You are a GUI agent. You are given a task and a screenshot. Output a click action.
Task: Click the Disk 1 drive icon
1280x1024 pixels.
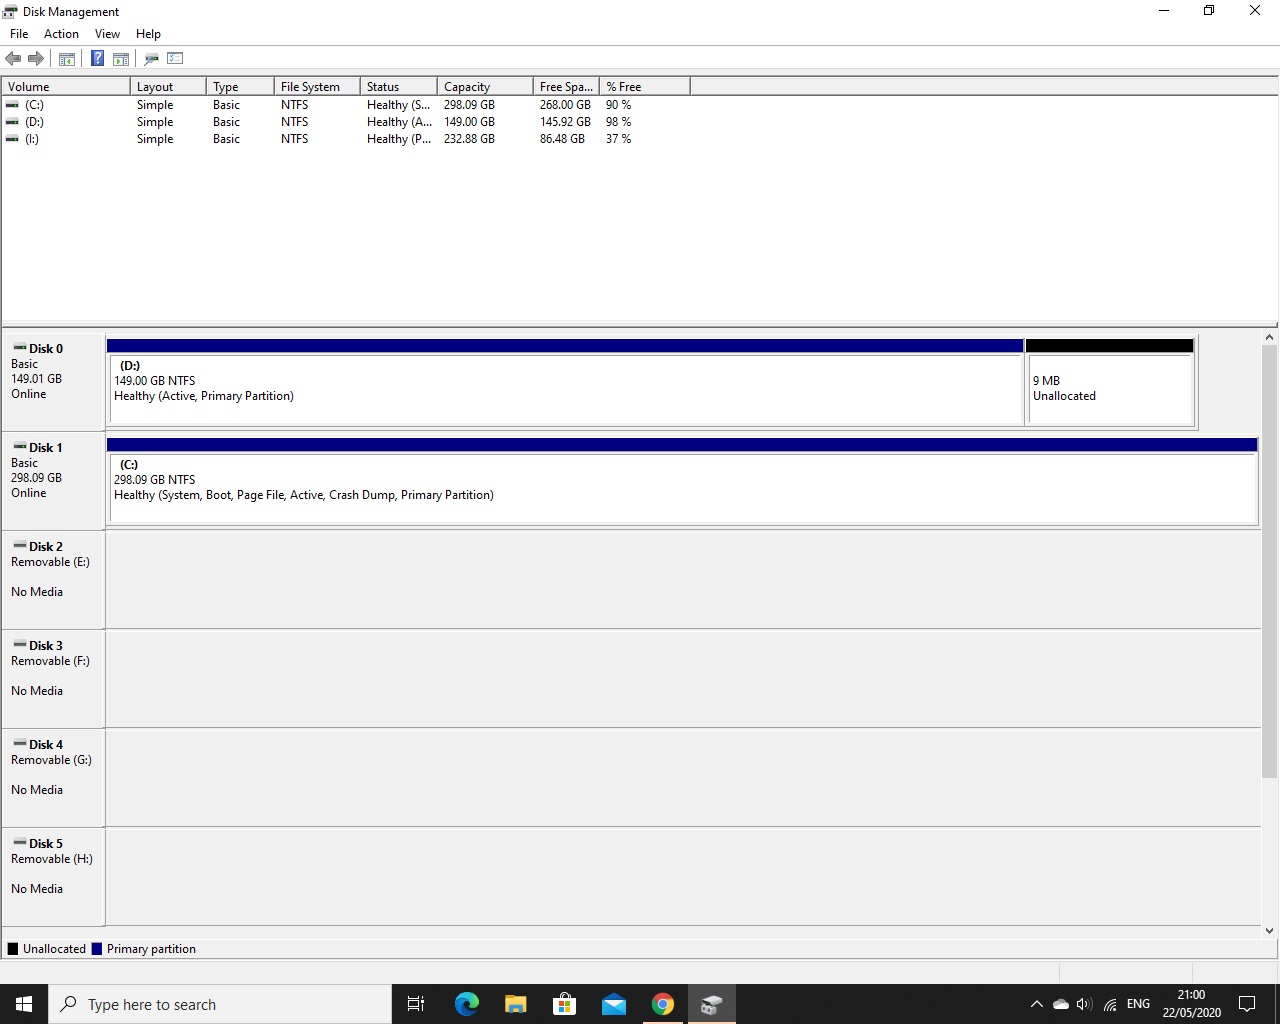click(19, 446)
